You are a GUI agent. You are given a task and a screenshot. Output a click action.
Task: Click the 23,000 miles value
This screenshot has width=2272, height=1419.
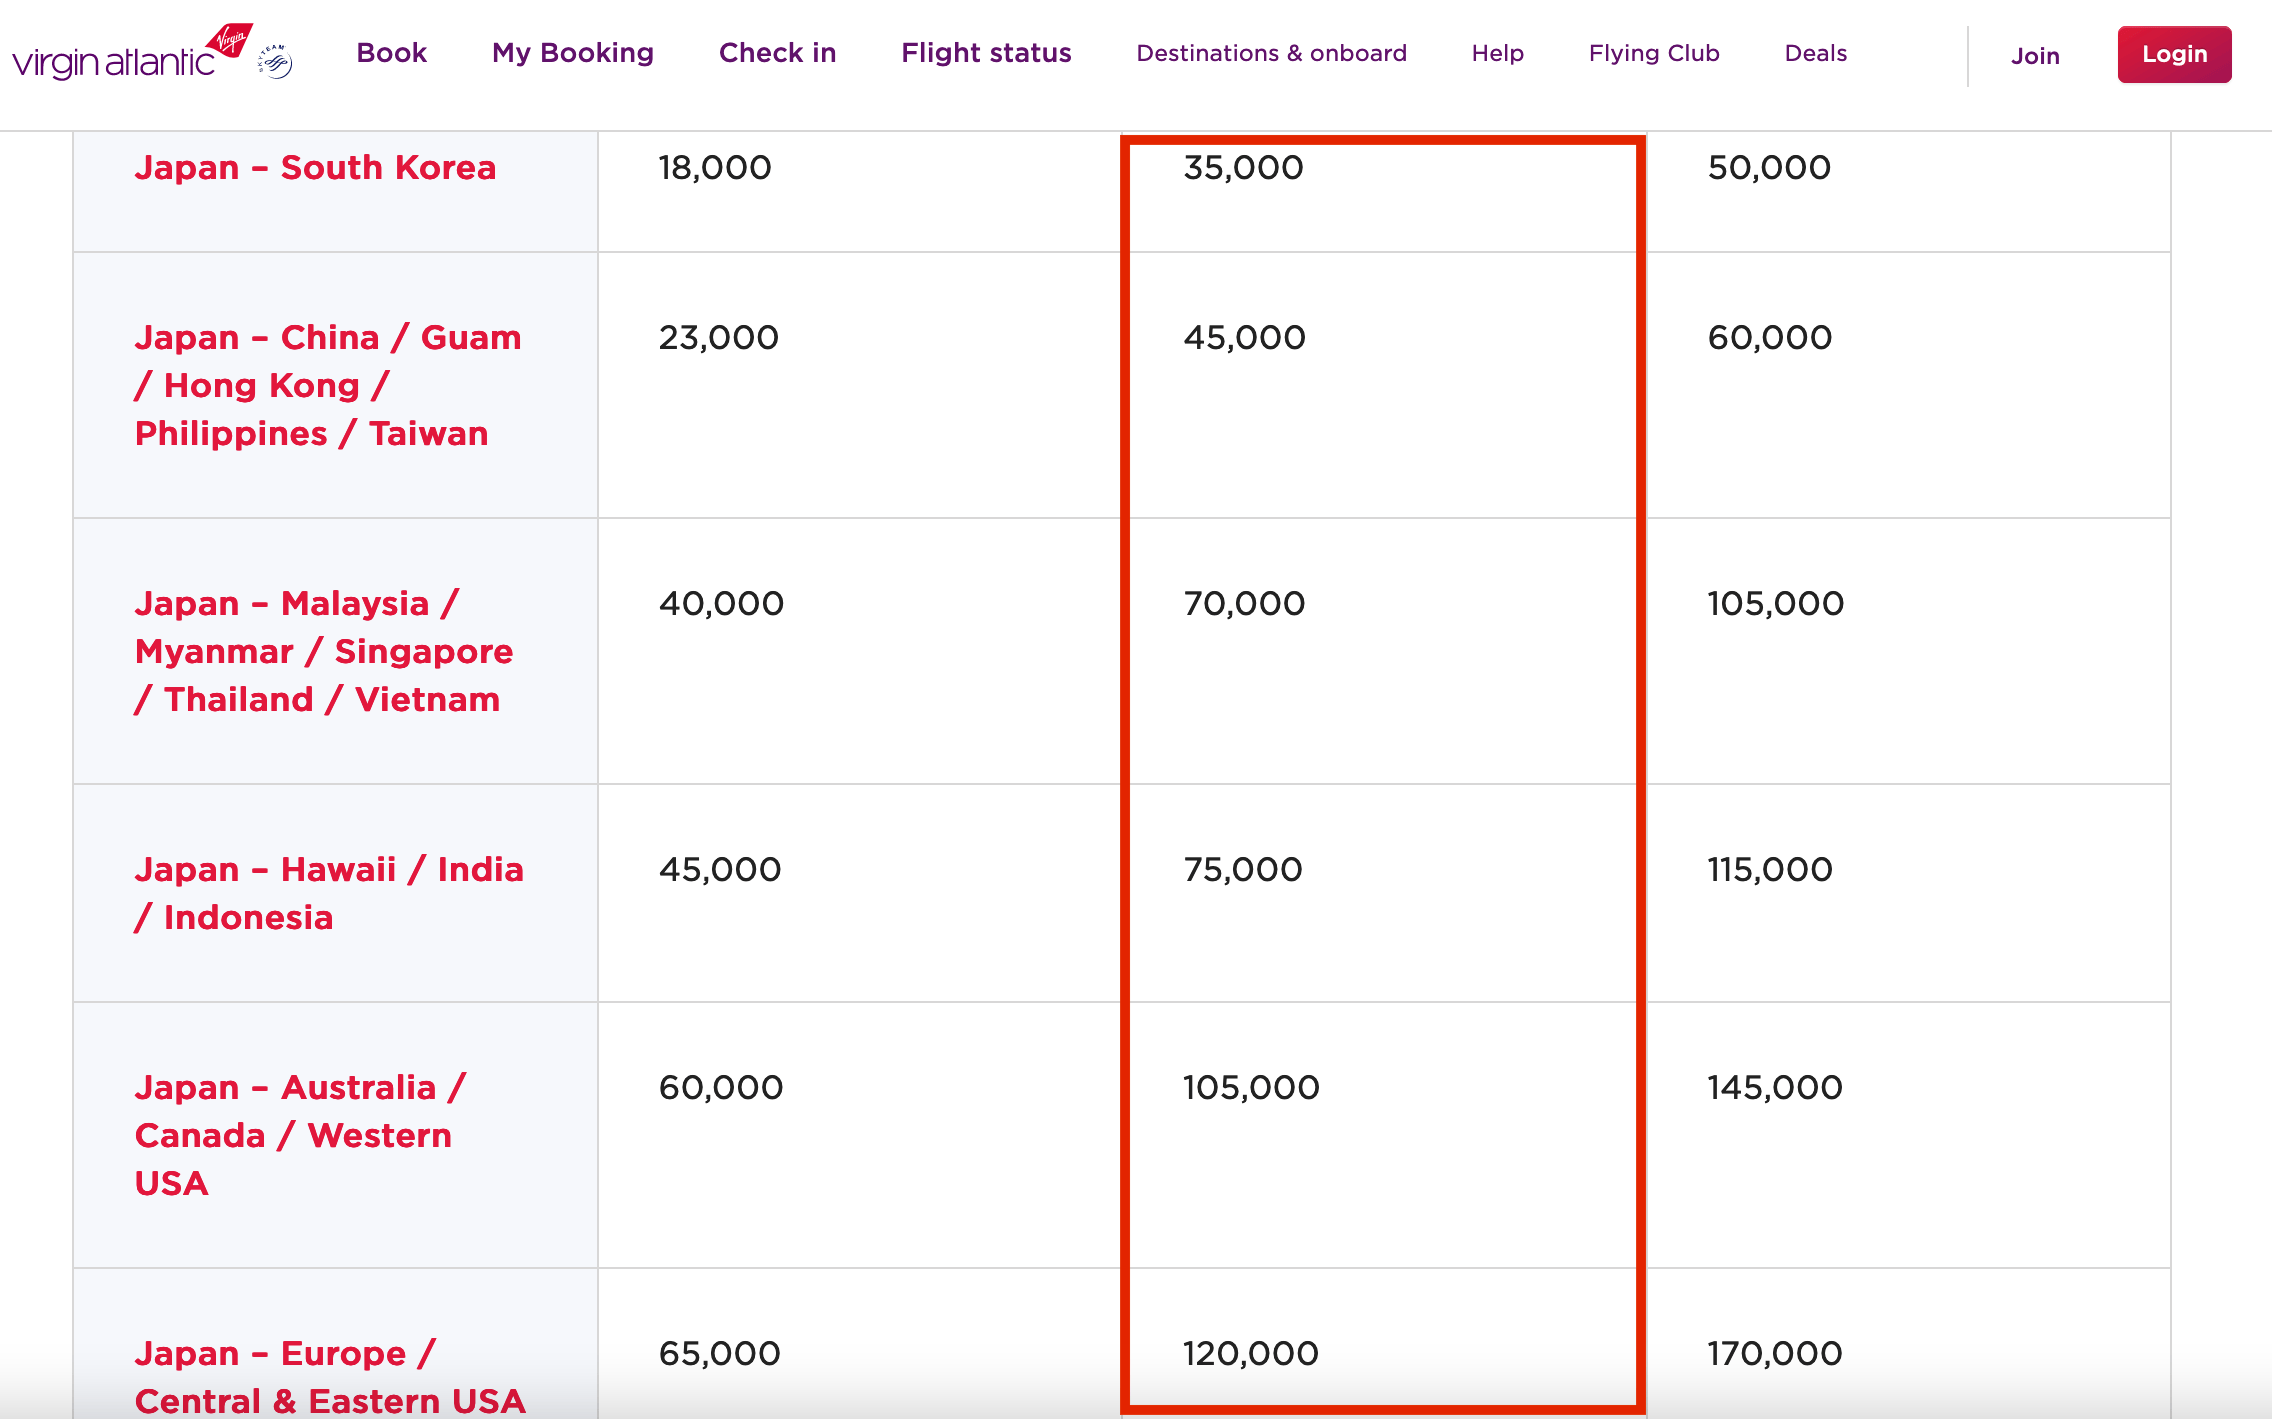point(718,337)
